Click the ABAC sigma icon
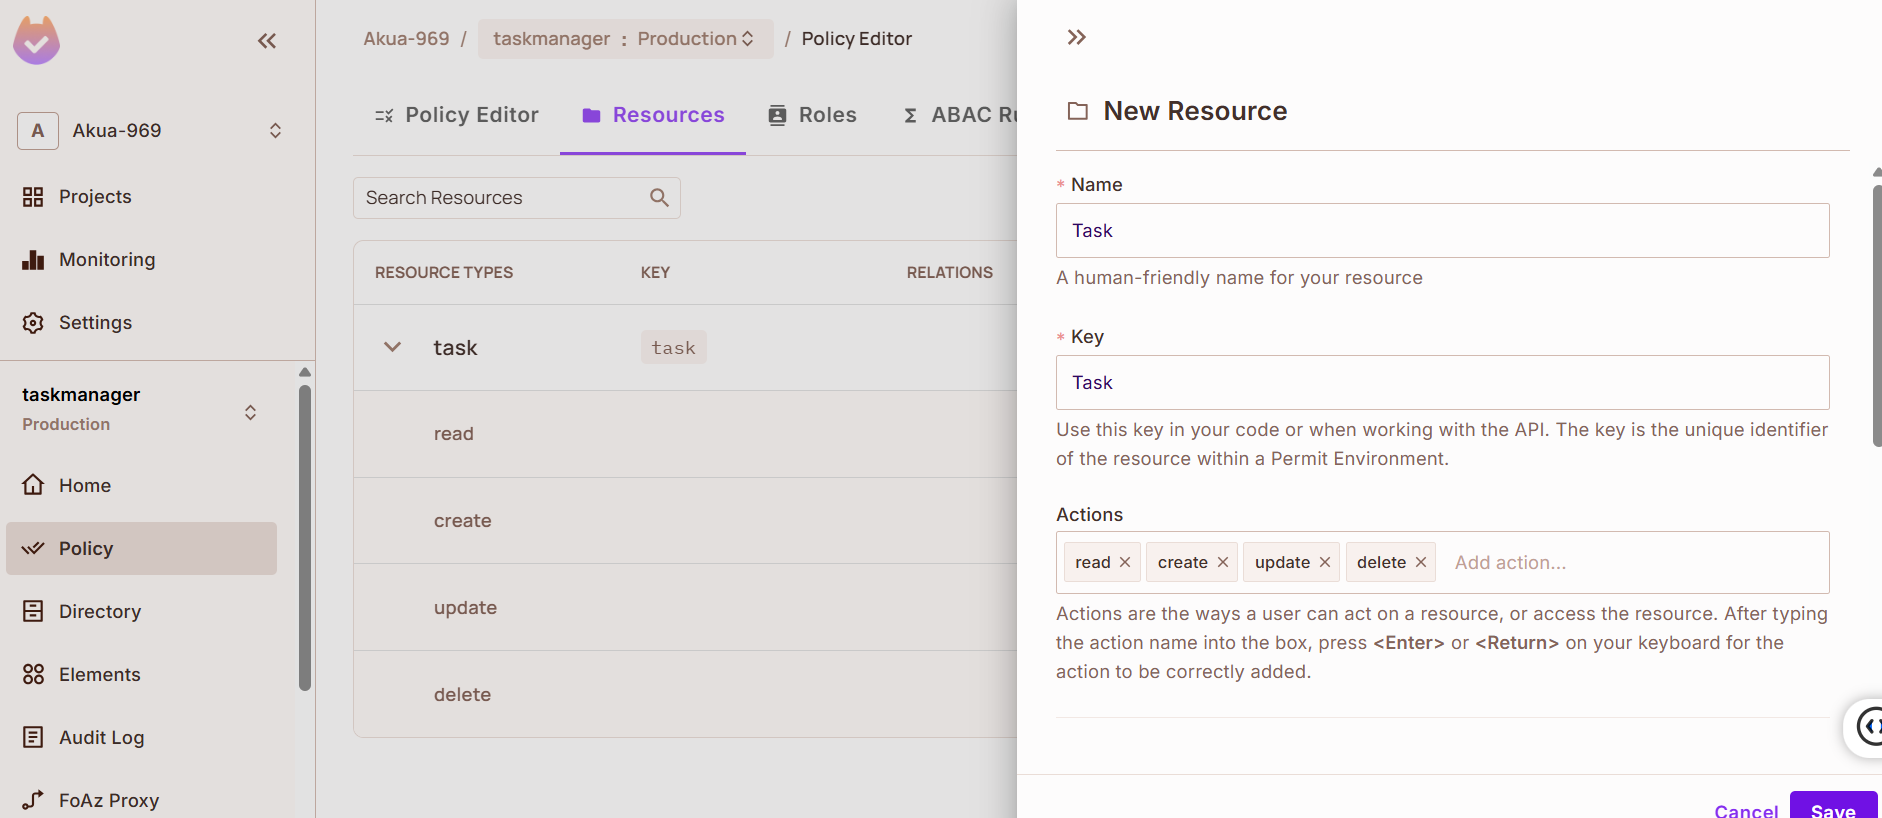 pos(911,116)
